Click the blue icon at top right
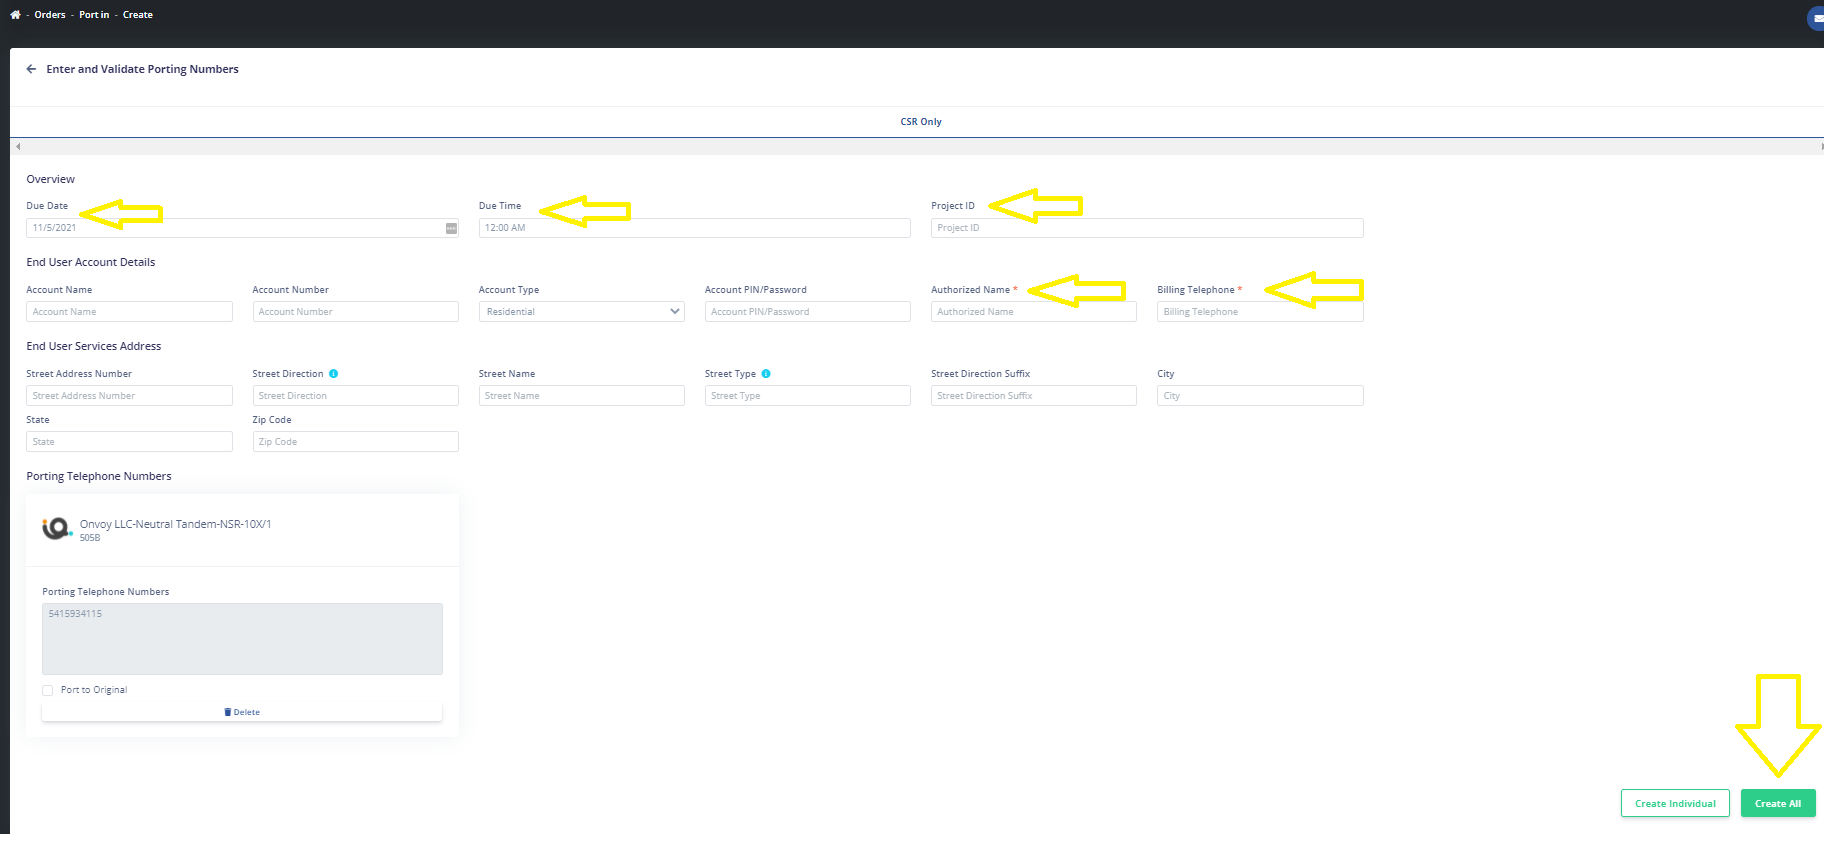Screen dimensions: 1824x857 1816,18
